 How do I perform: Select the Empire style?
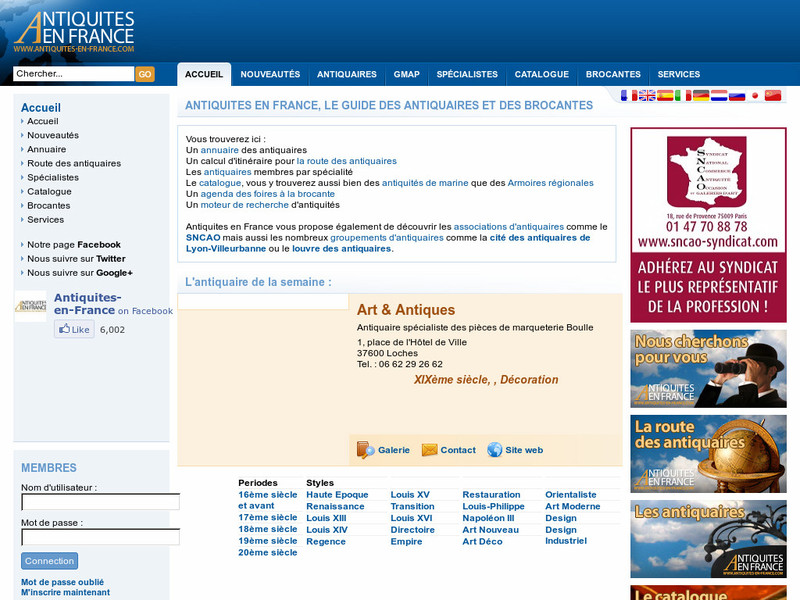pyautogui.click(x=406, y=541)
